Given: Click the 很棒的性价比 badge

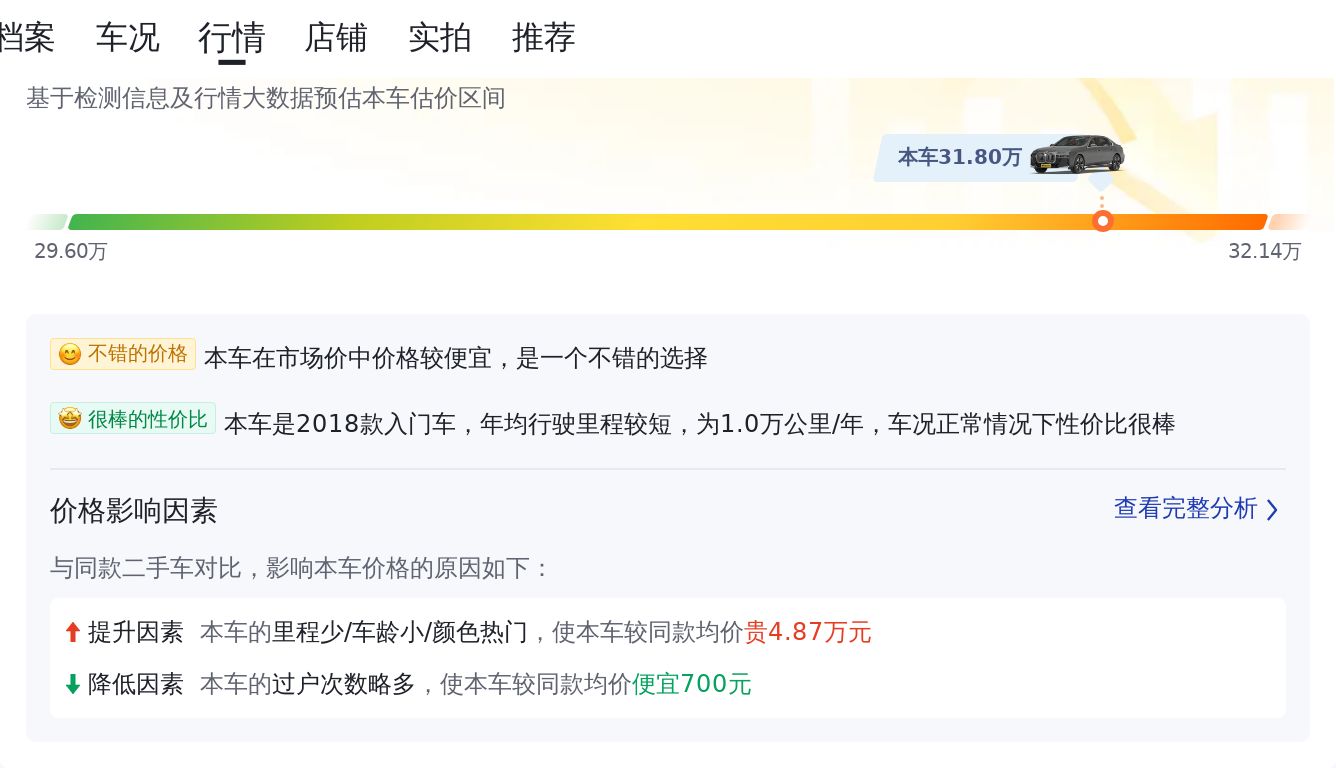Looking at the screenshot, I should click(x=133, y=418).
